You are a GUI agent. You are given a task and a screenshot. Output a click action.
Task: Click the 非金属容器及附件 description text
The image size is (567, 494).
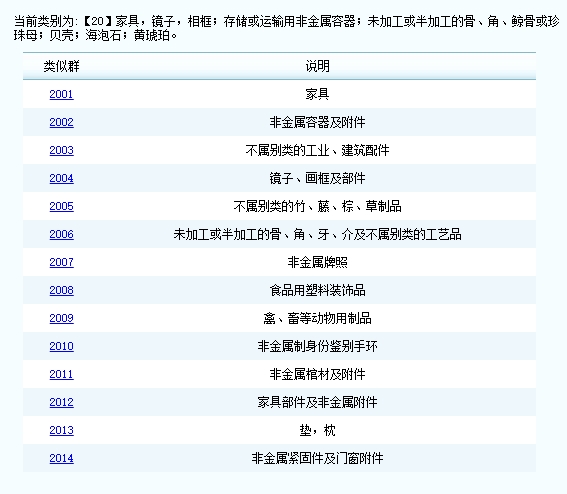point(317,122)
